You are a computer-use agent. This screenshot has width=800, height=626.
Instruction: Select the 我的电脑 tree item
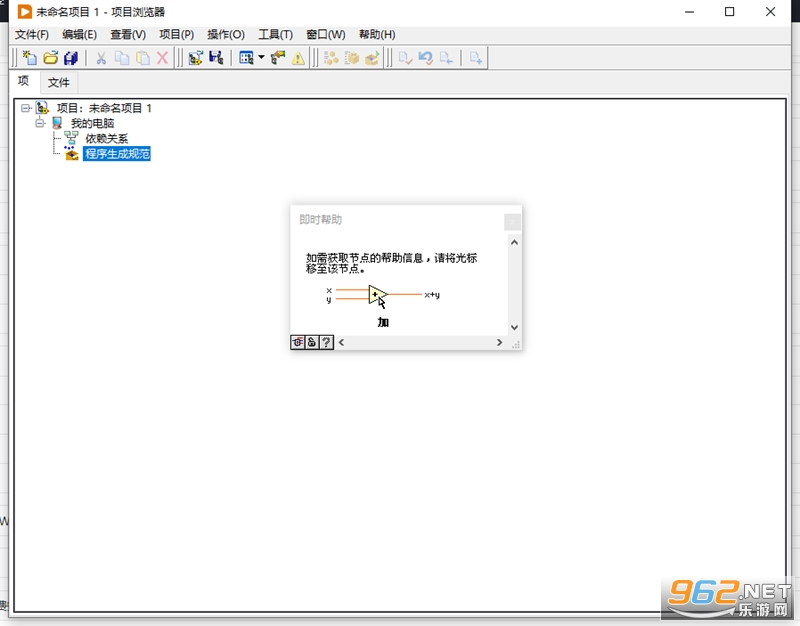(92, 123)
